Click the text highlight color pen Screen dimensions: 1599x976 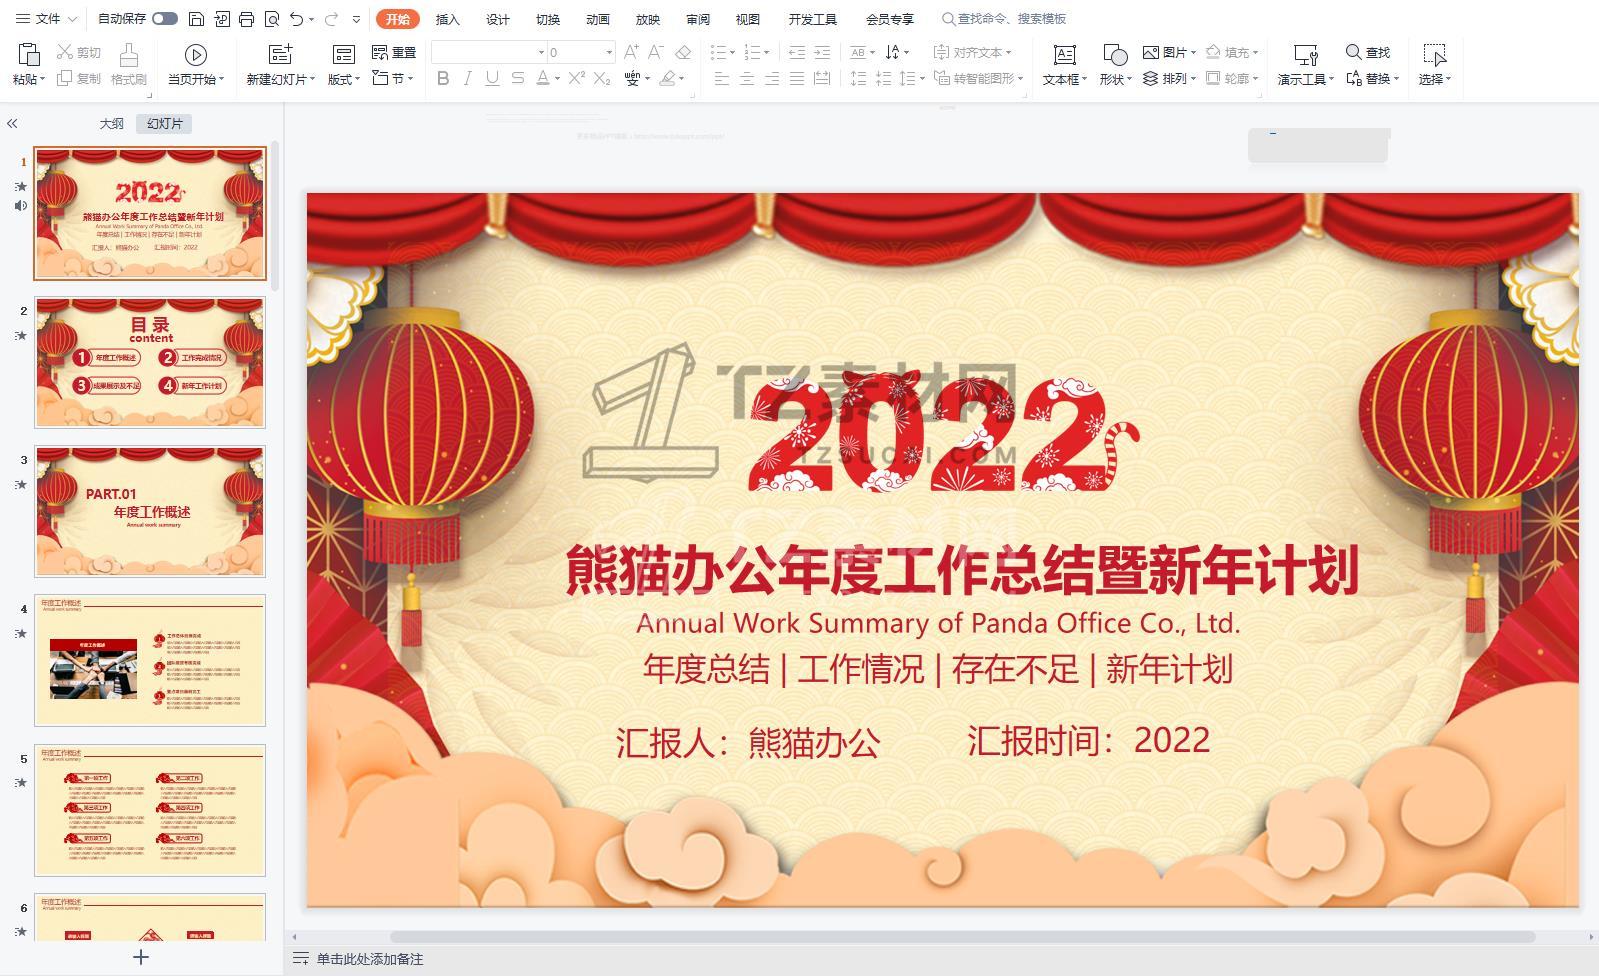668,78
